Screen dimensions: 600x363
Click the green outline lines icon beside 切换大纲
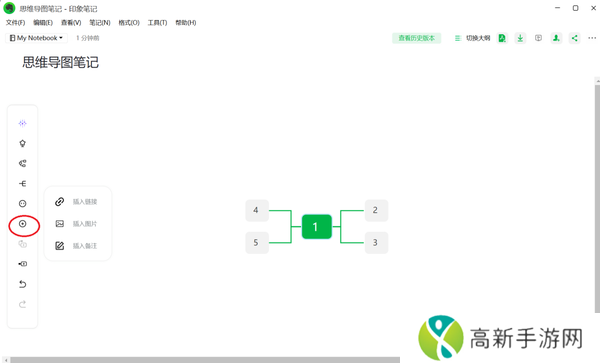tap(457, 38)
